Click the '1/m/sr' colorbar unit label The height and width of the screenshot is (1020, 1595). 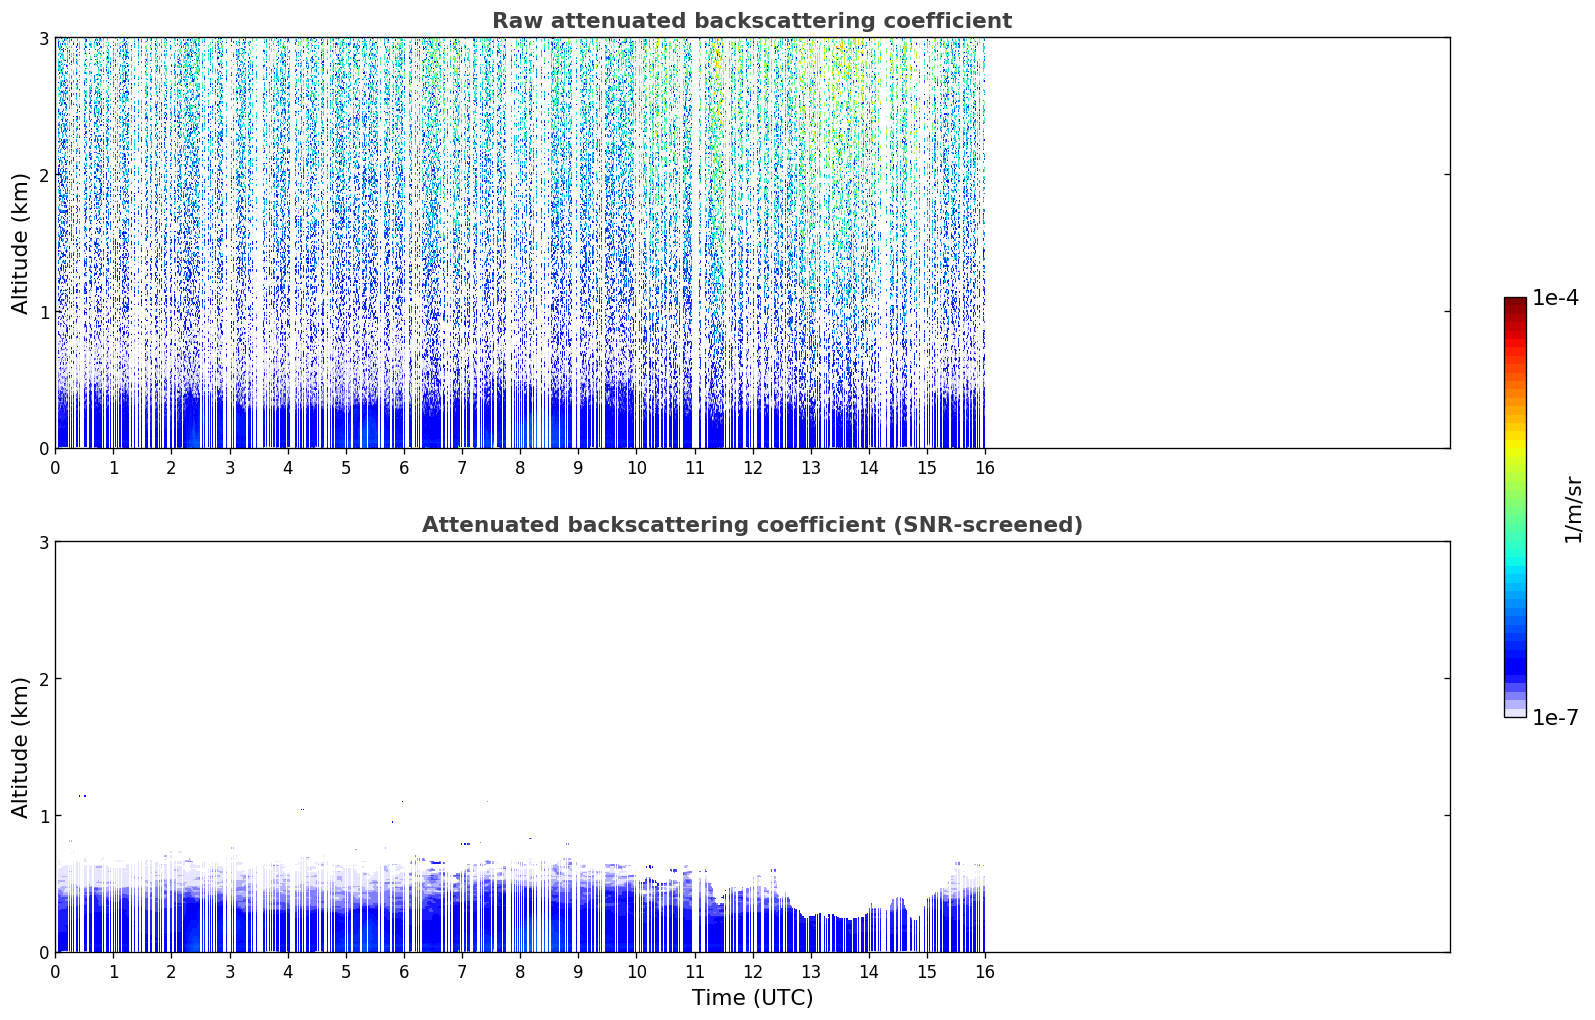[x=1573, y=509]
